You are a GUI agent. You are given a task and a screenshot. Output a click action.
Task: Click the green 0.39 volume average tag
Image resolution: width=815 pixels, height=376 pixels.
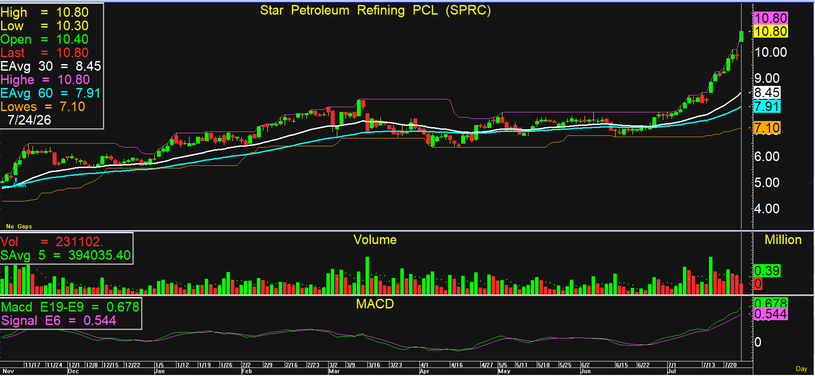click(x=766, y=271)
